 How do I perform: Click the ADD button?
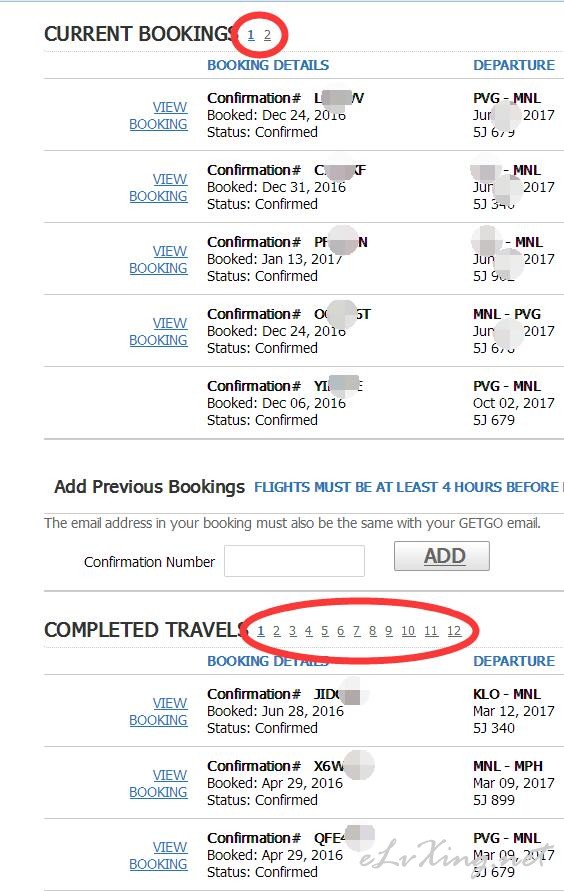(442, 556)
